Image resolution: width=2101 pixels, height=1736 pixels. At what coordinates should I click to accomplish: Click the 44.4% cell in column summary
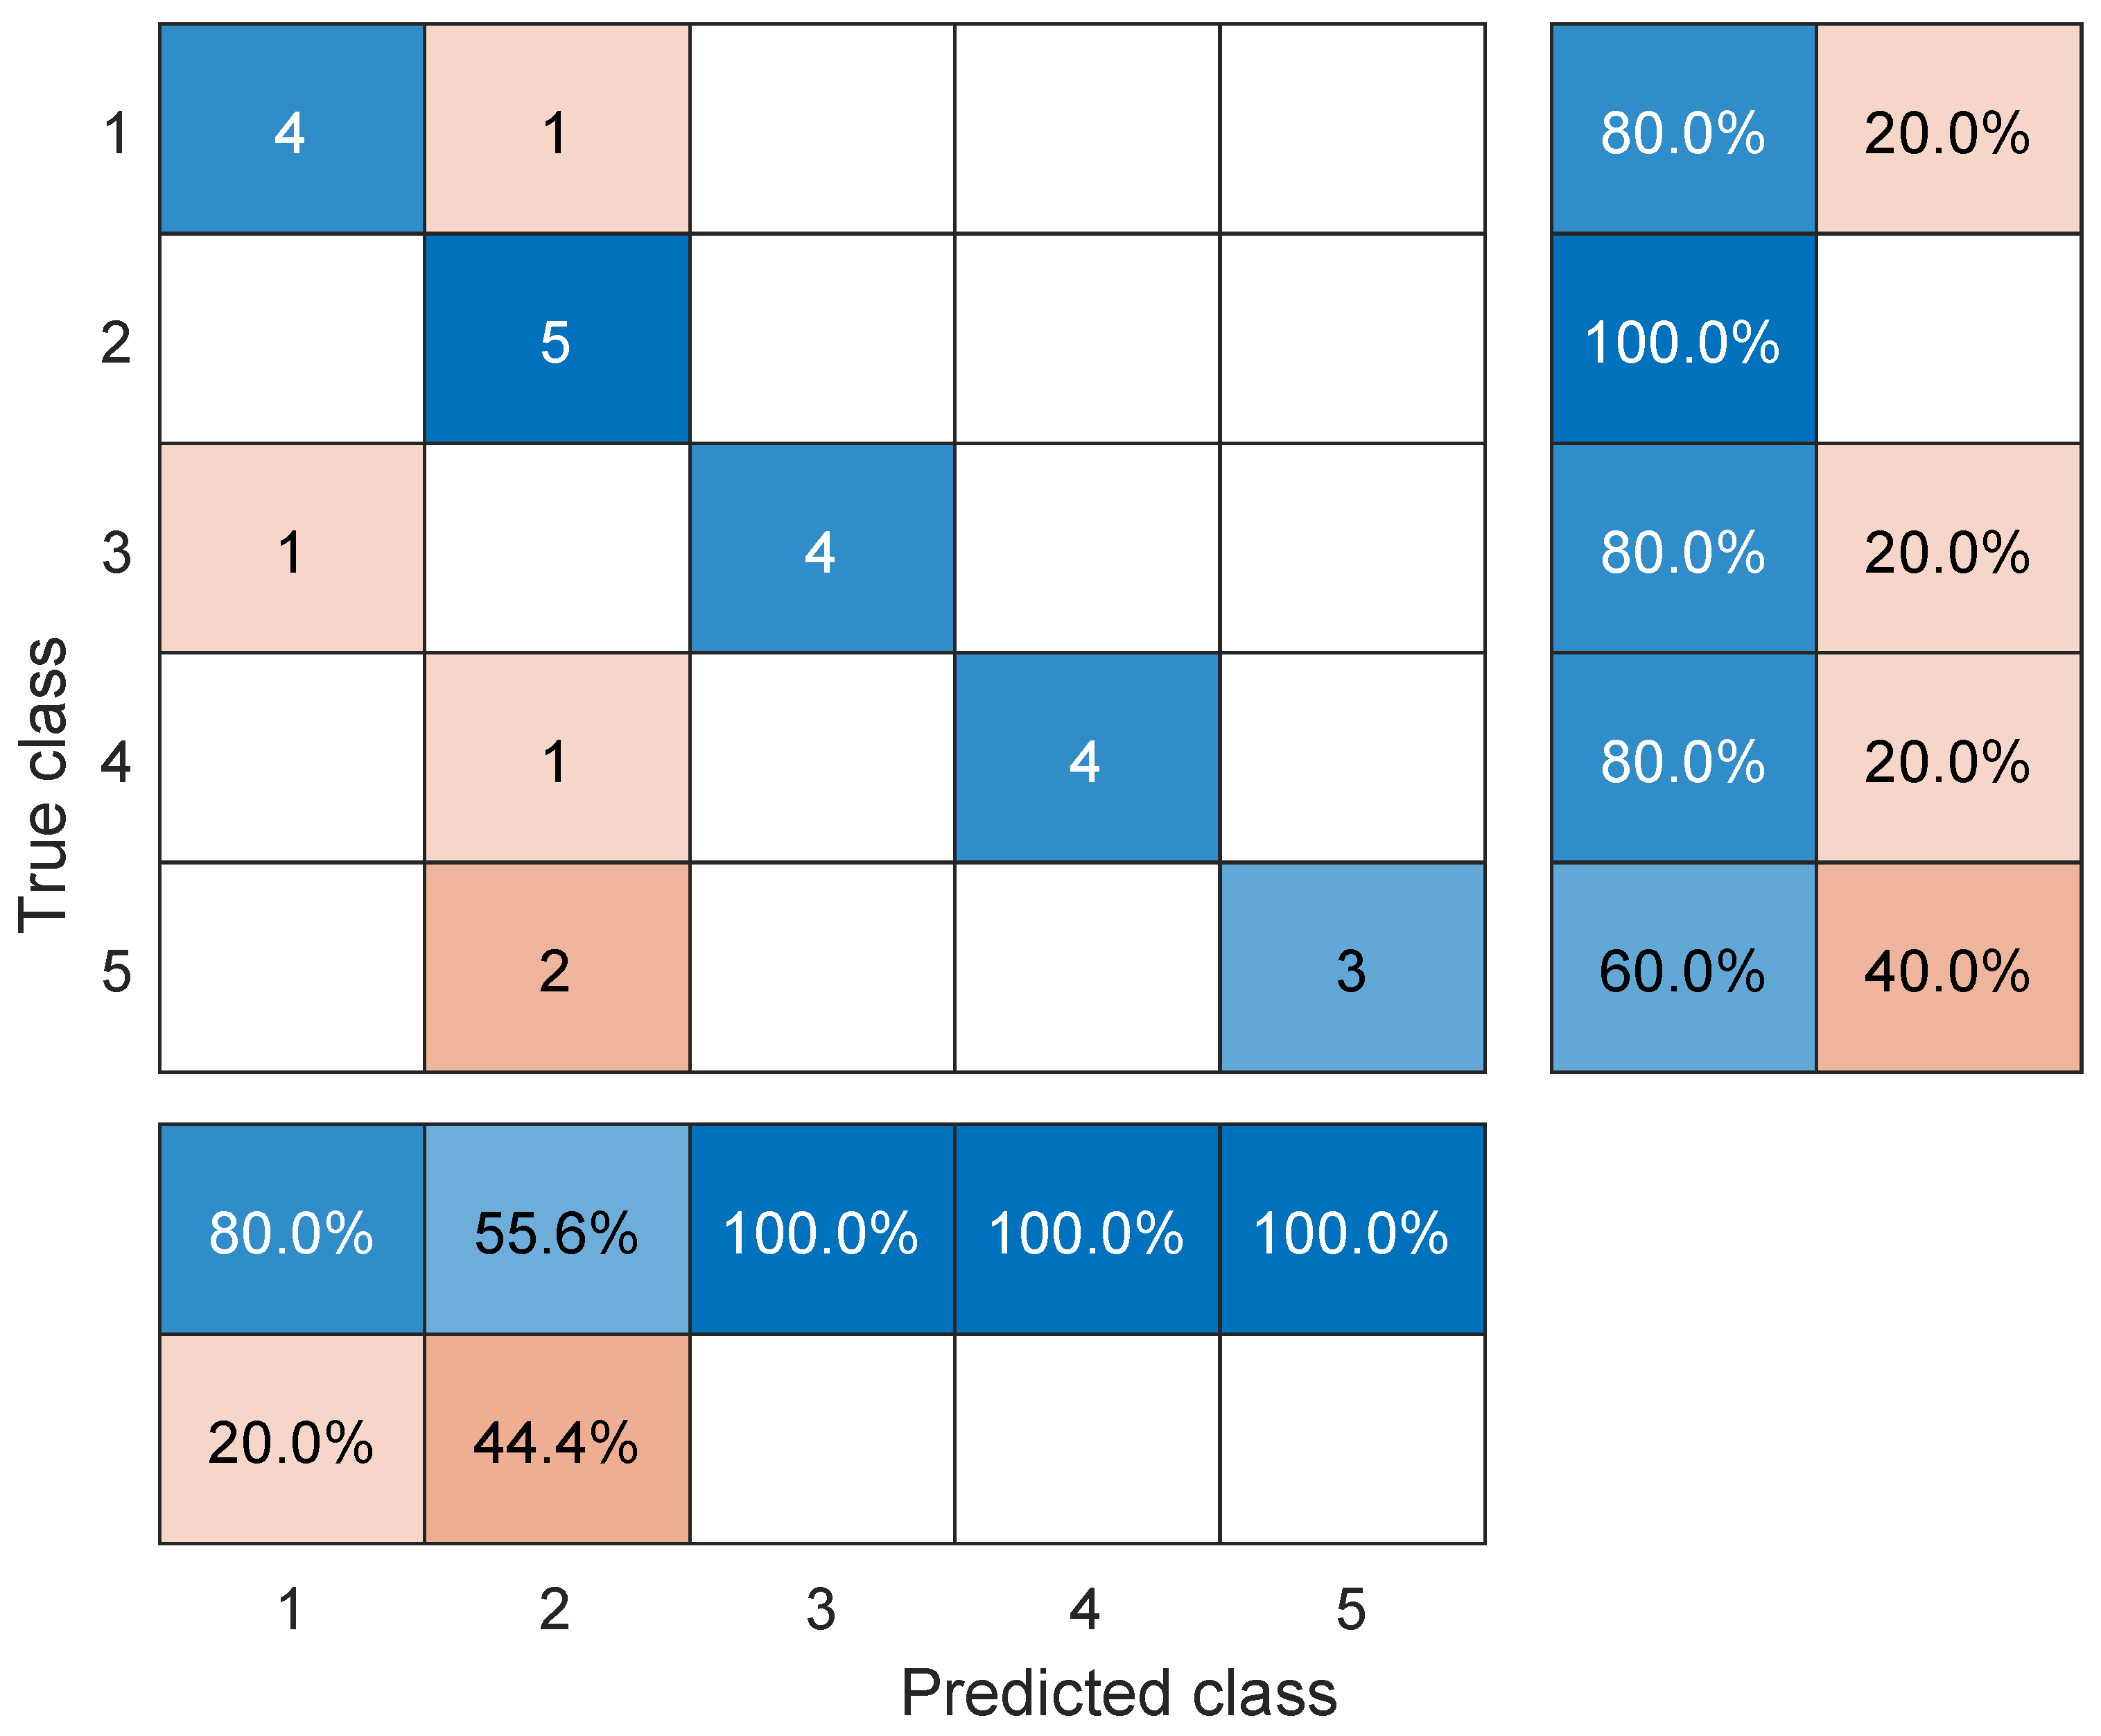pyautogui.click(x=556, y=1438)
